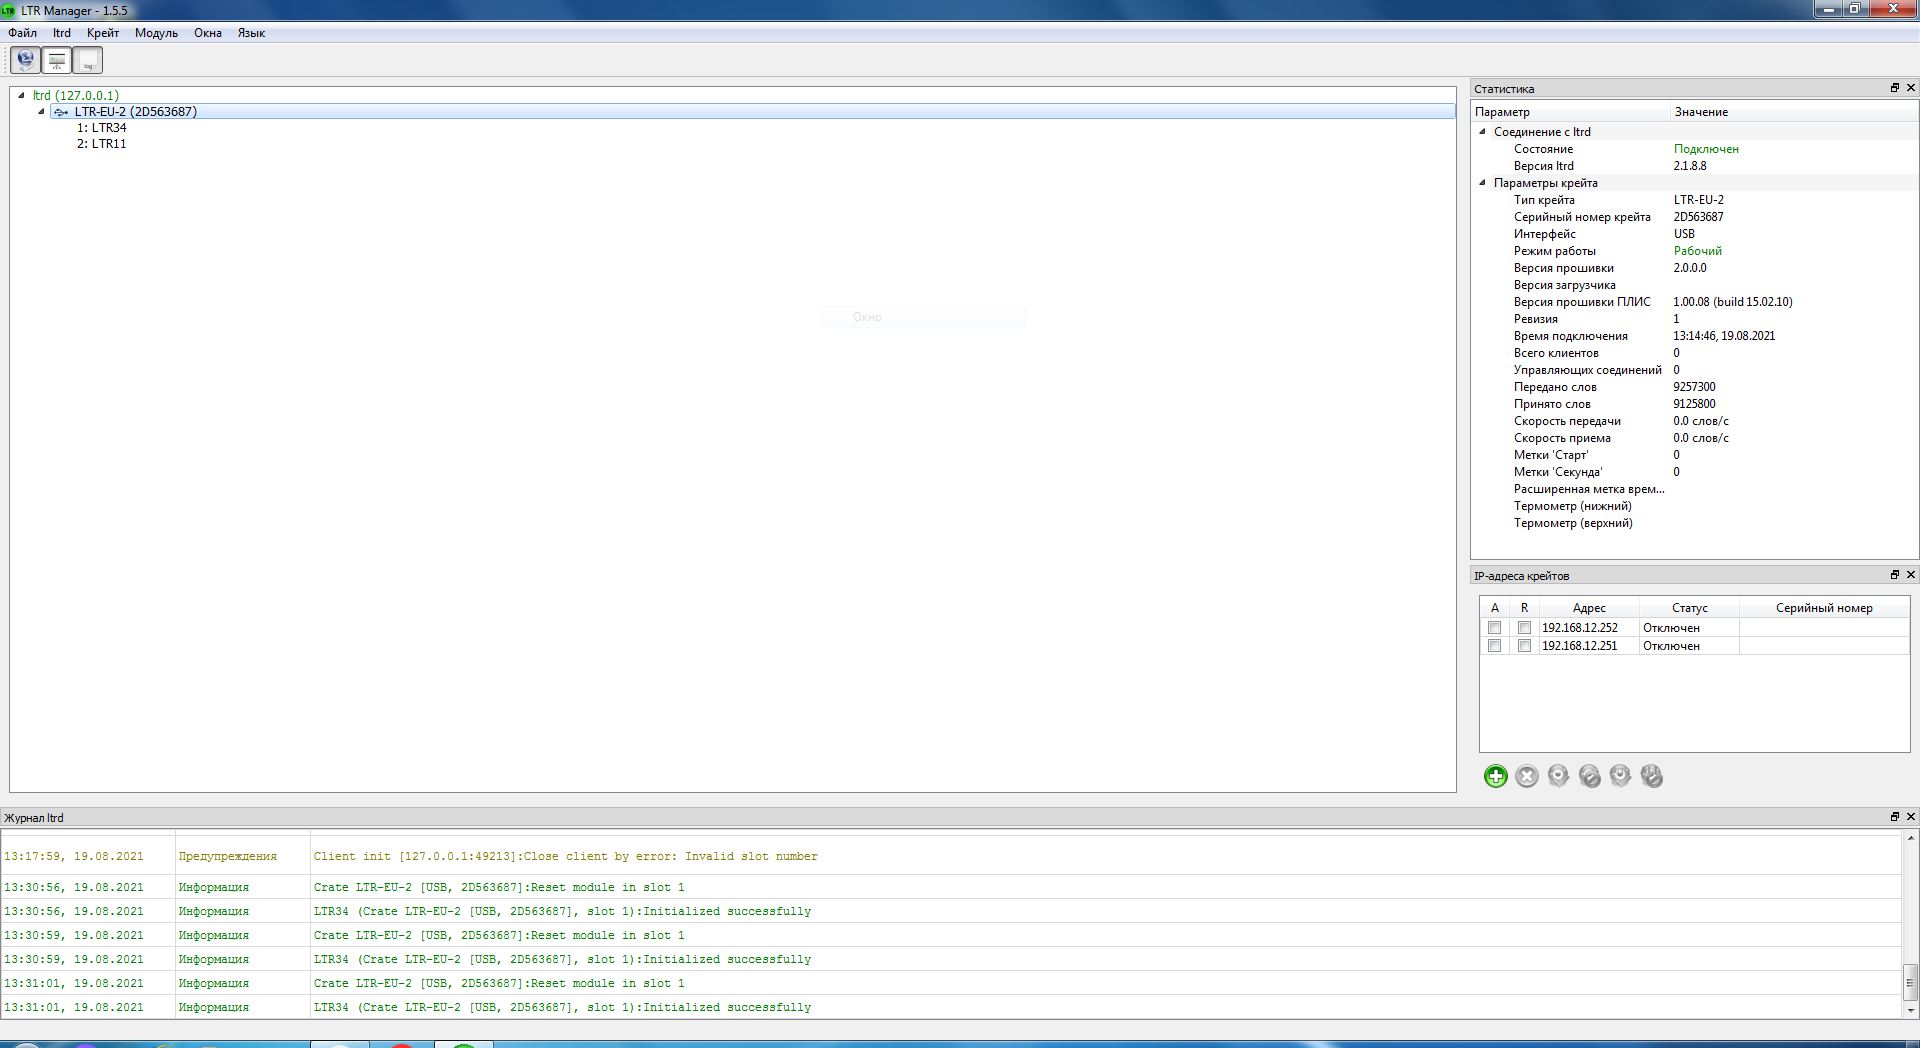The width and height of the screenshot is (1920, 1048).
Task: Click Отключен status for 192.168.12.251
Action: (x=1689, y=646)
